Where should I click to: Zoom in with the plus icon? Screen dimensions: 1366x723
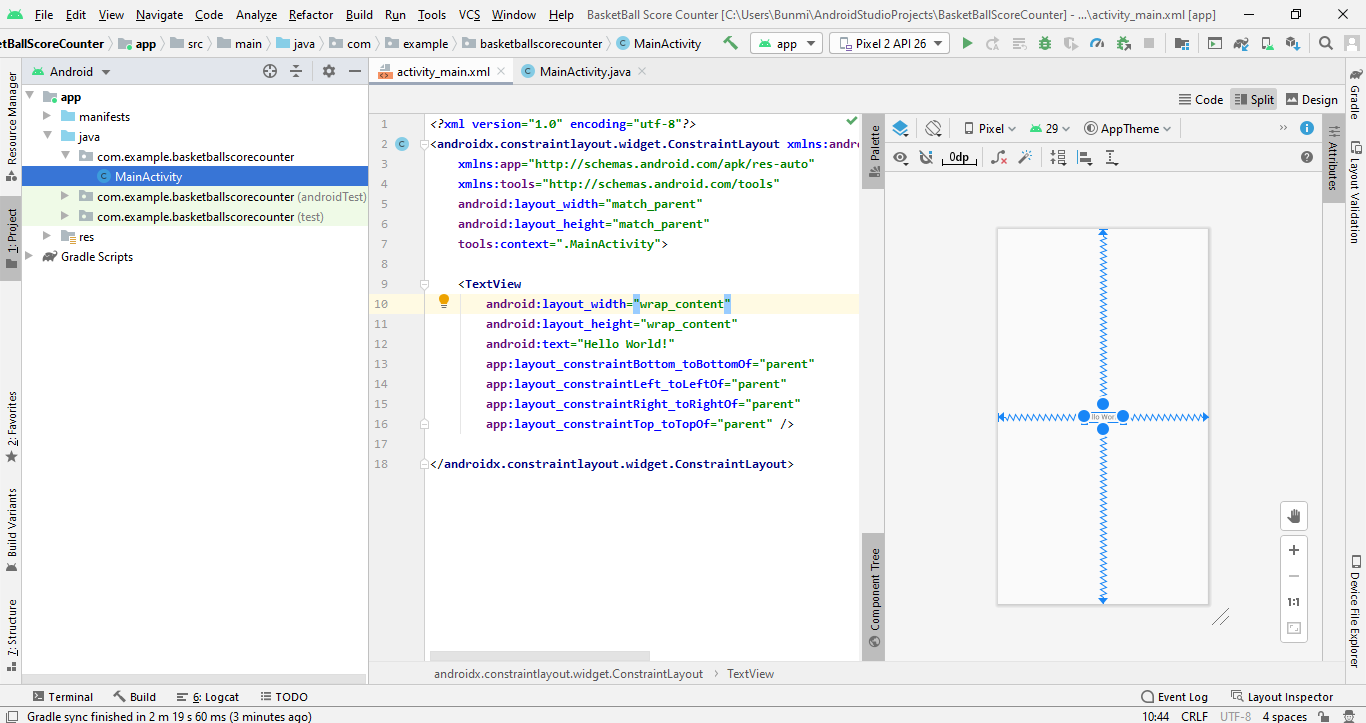click(x=1294, y=550)
